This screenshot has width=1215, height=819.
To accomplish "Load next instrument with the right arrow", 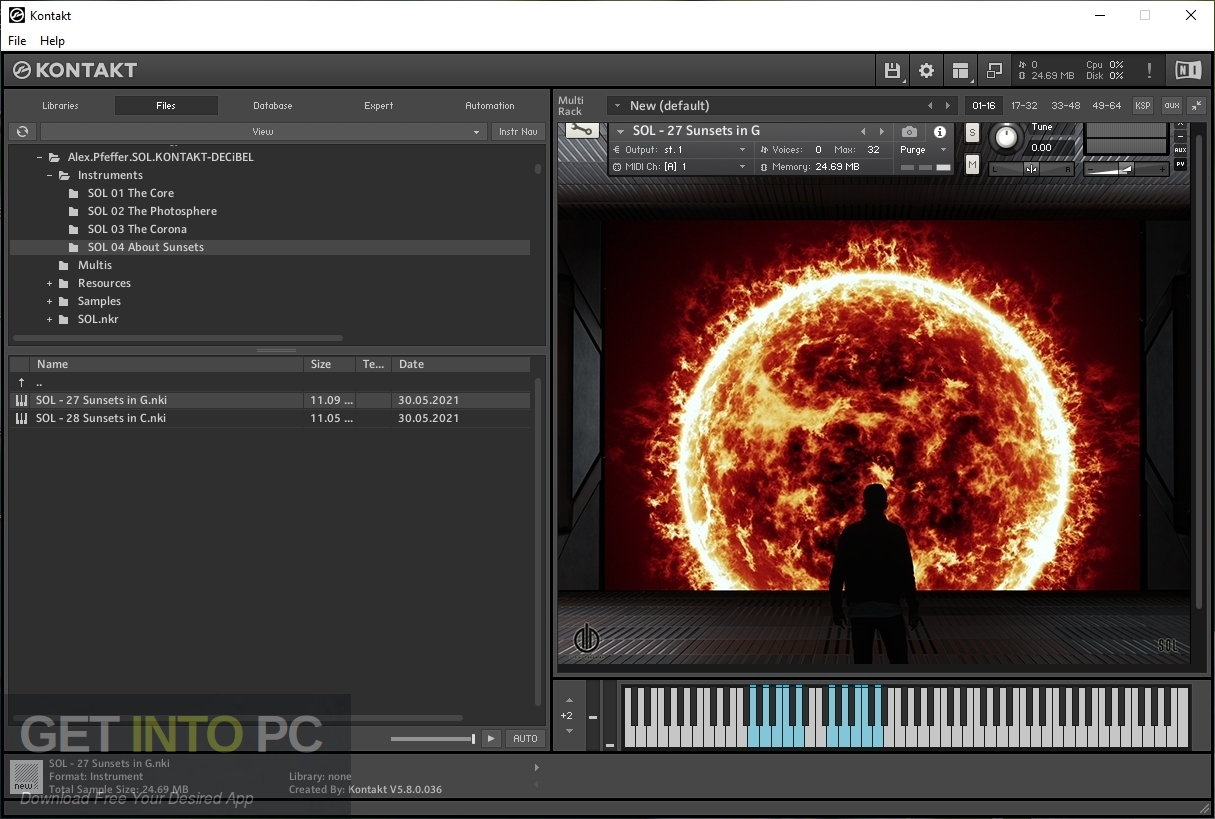I will pyautogui.click(x=881, y=131).
